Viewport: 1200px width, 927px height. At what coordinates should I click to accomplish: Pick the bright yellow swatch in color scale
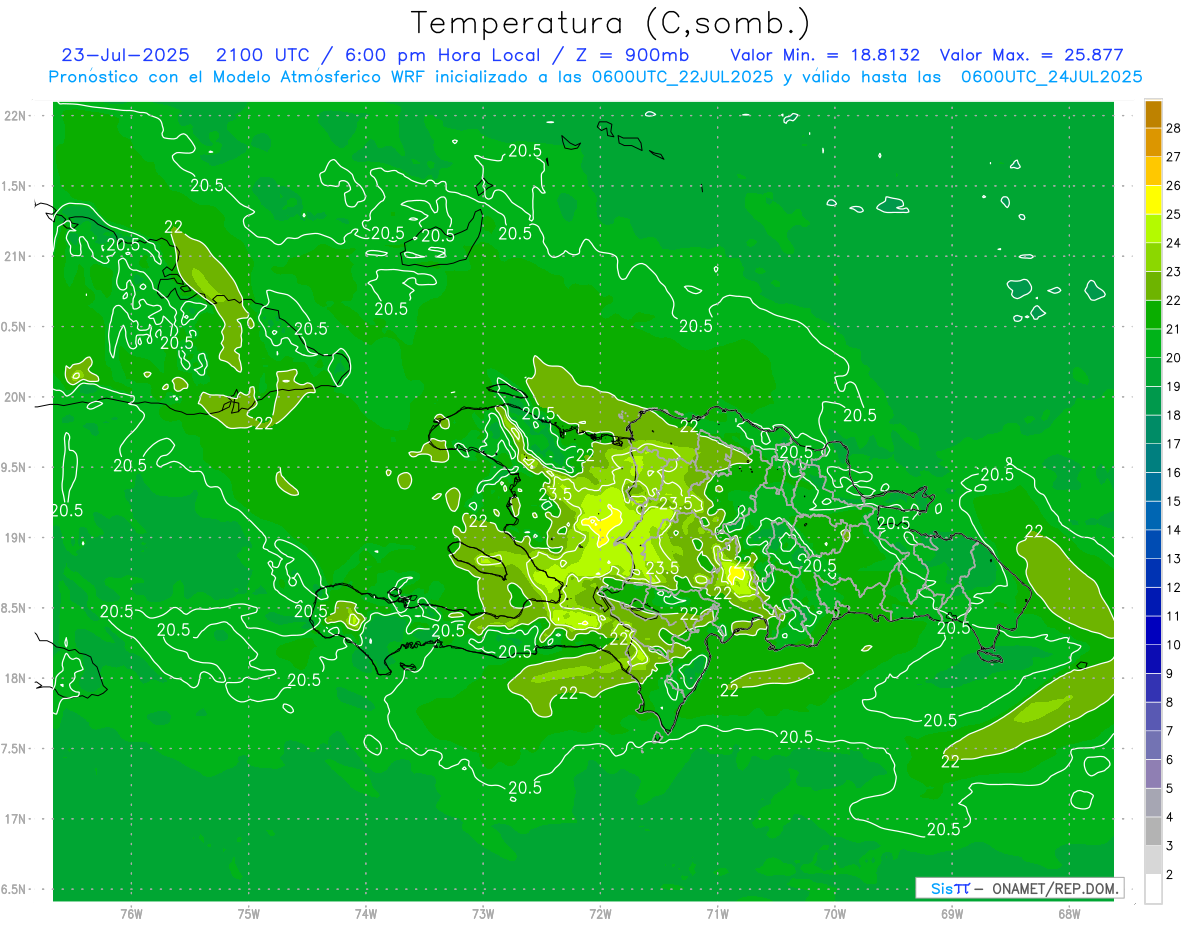click(1153, 200)
